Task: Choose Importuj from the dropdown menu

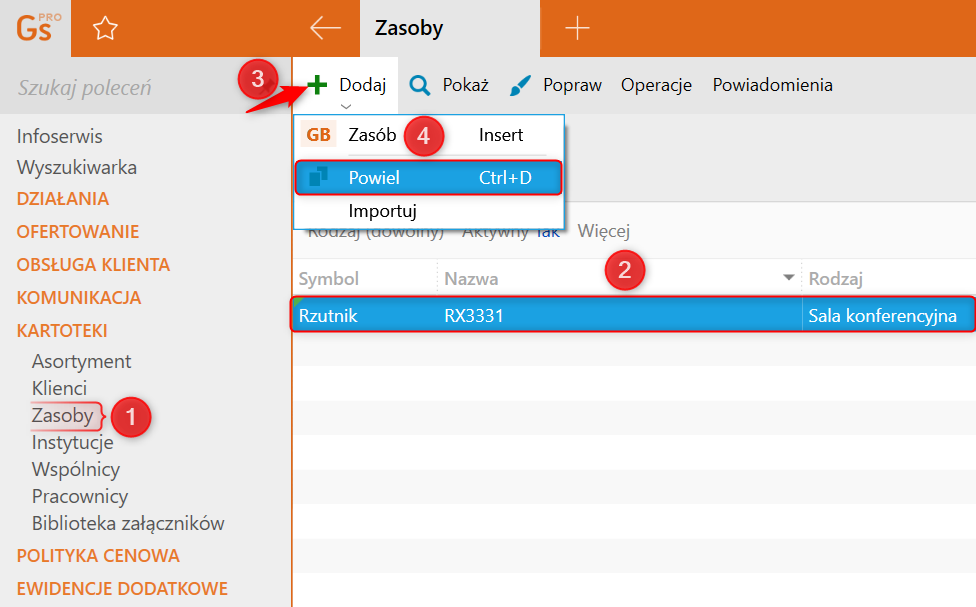Action: tap(382, 211)
